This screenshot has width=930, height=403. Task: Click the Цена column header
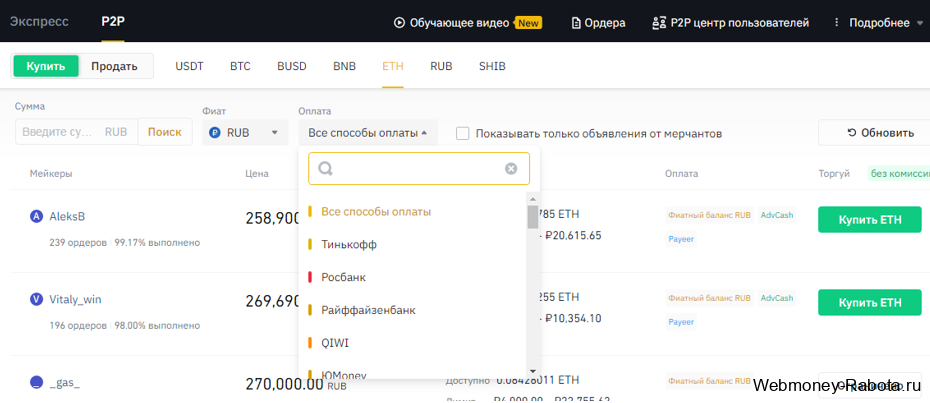(x=257, y=173)
